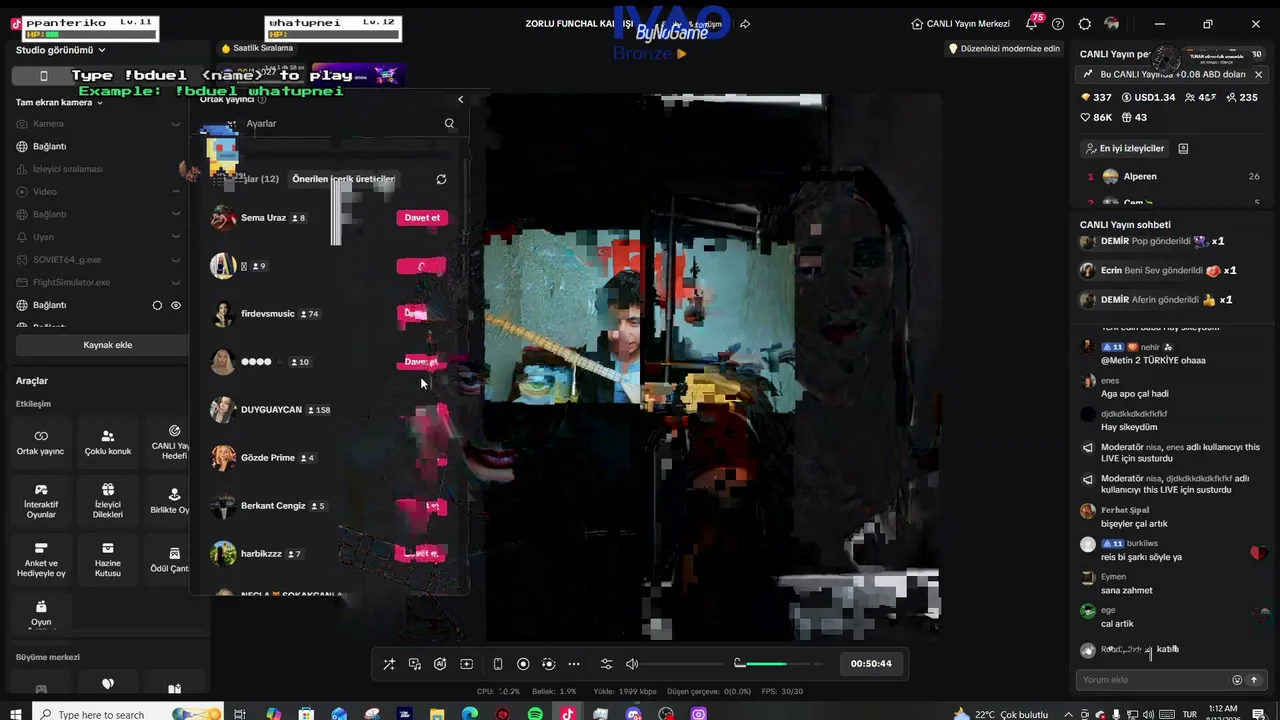
Task: Select top viewer Alperen
Action: click(x=1171, y=177)
